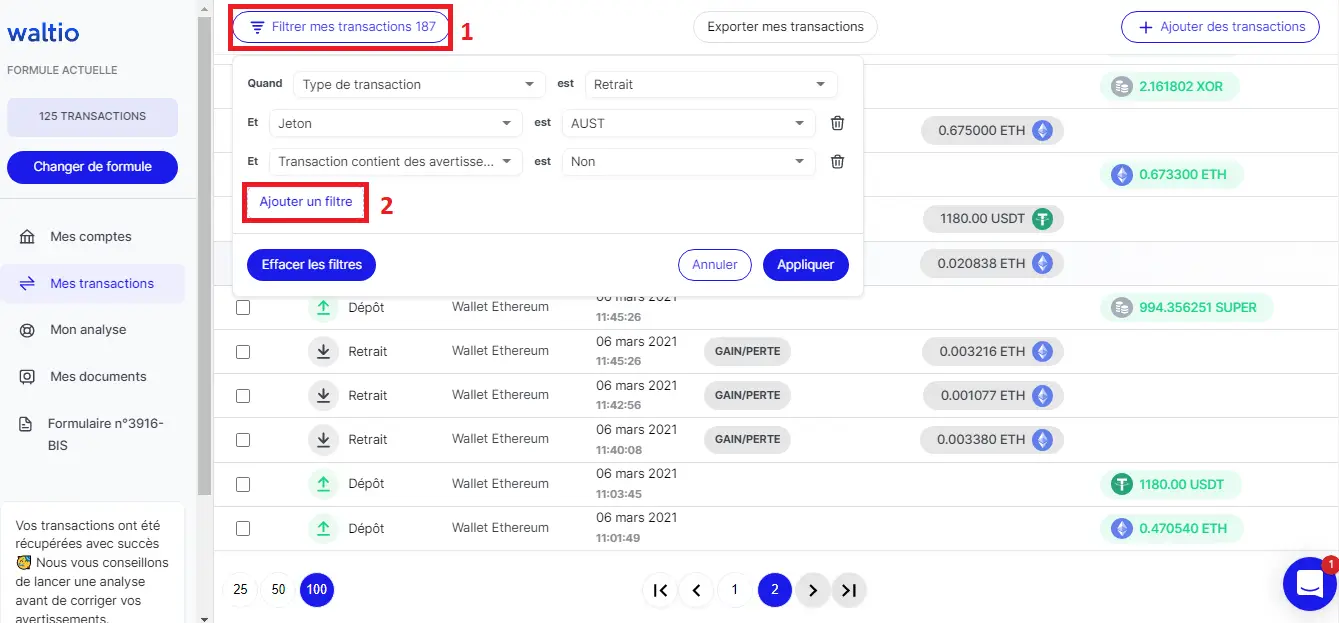The height and width of the screenshot is (623, 1339).
Task: Open Mon analyse in the sidebar
Action: [x=88, y=329]
